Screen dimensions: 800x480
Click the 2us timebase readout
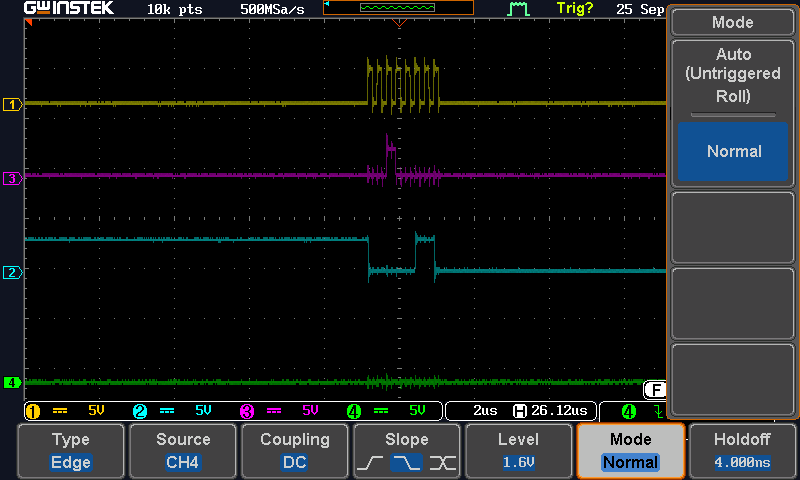(x=485, y=411)
